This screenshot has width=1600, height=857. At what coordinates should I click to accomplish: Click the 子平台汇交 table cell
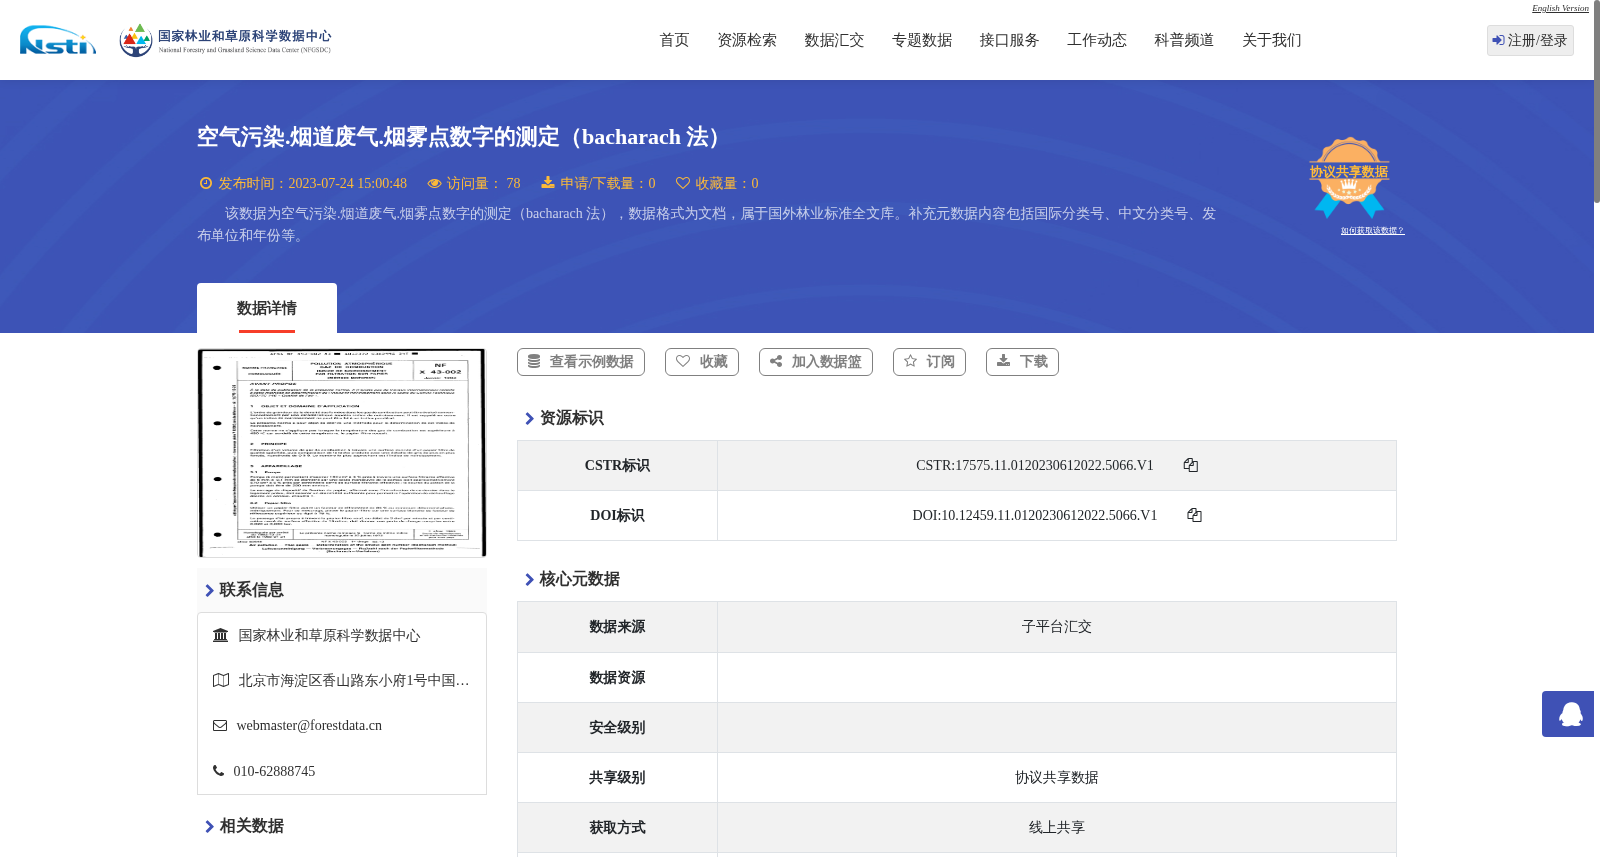(1057, 627)
